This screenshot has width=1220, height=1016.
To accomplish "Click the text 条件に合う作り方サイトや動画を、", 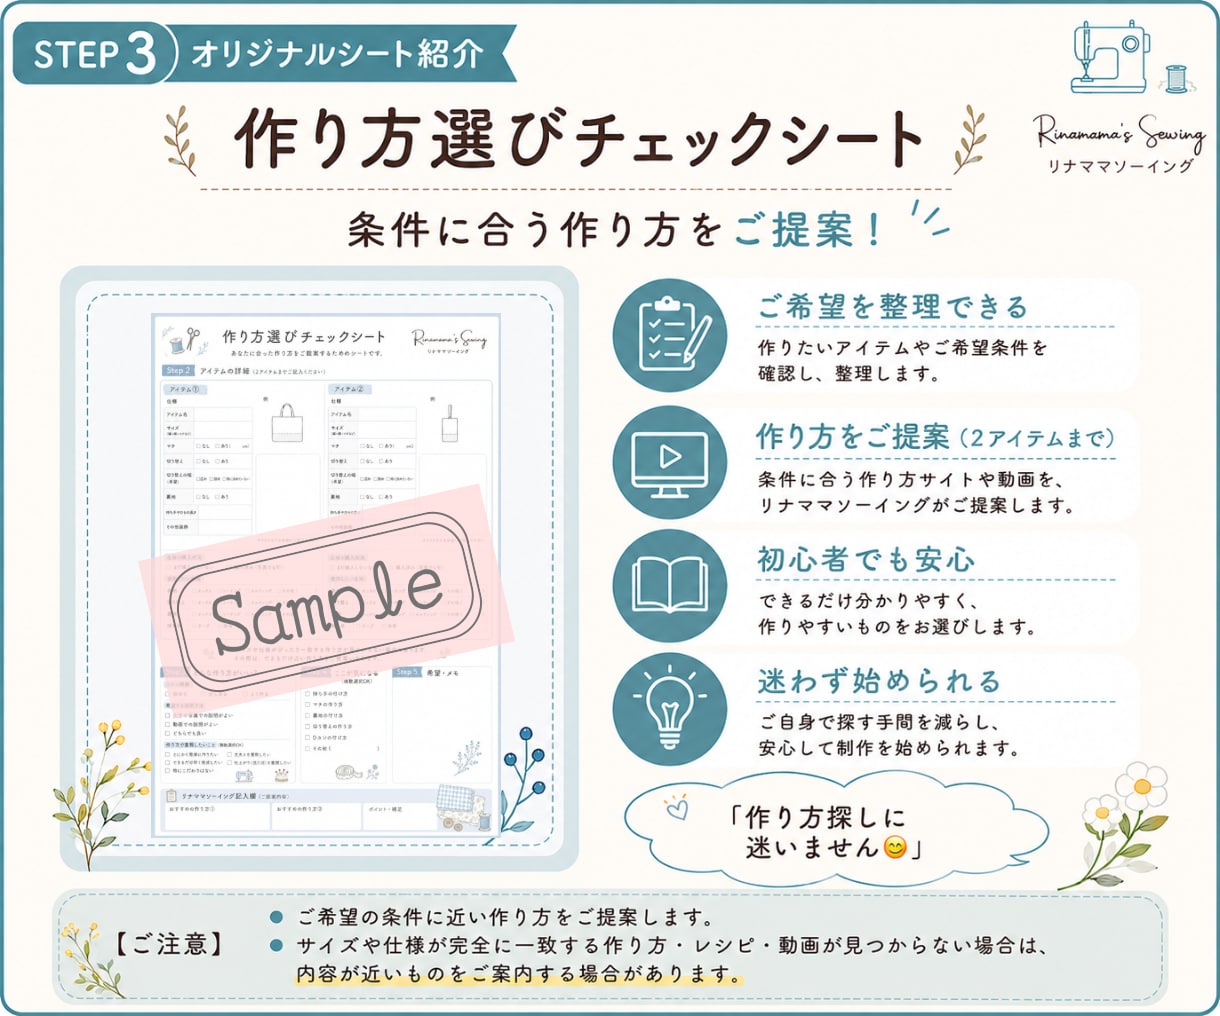I will coord(912,480).
